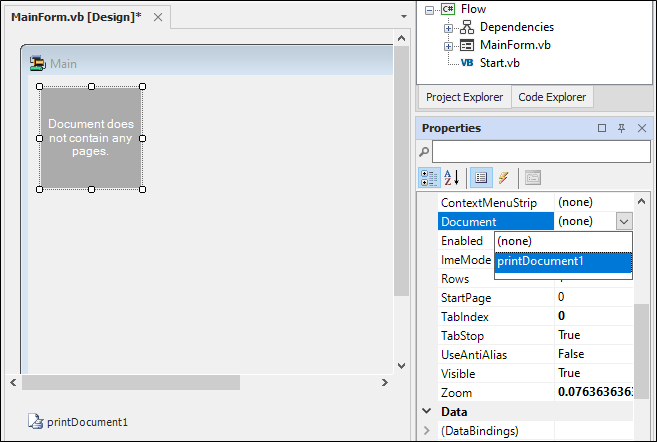Click the Document property dropdown arrow

[623, 221]
